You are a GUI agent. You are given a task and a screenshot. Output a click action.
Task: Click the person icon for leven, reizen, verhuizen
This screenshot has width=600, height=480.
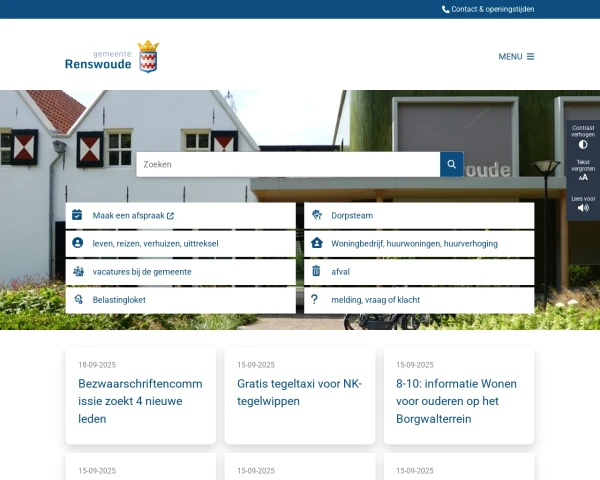pyautogui.click(x=77, y=243)
